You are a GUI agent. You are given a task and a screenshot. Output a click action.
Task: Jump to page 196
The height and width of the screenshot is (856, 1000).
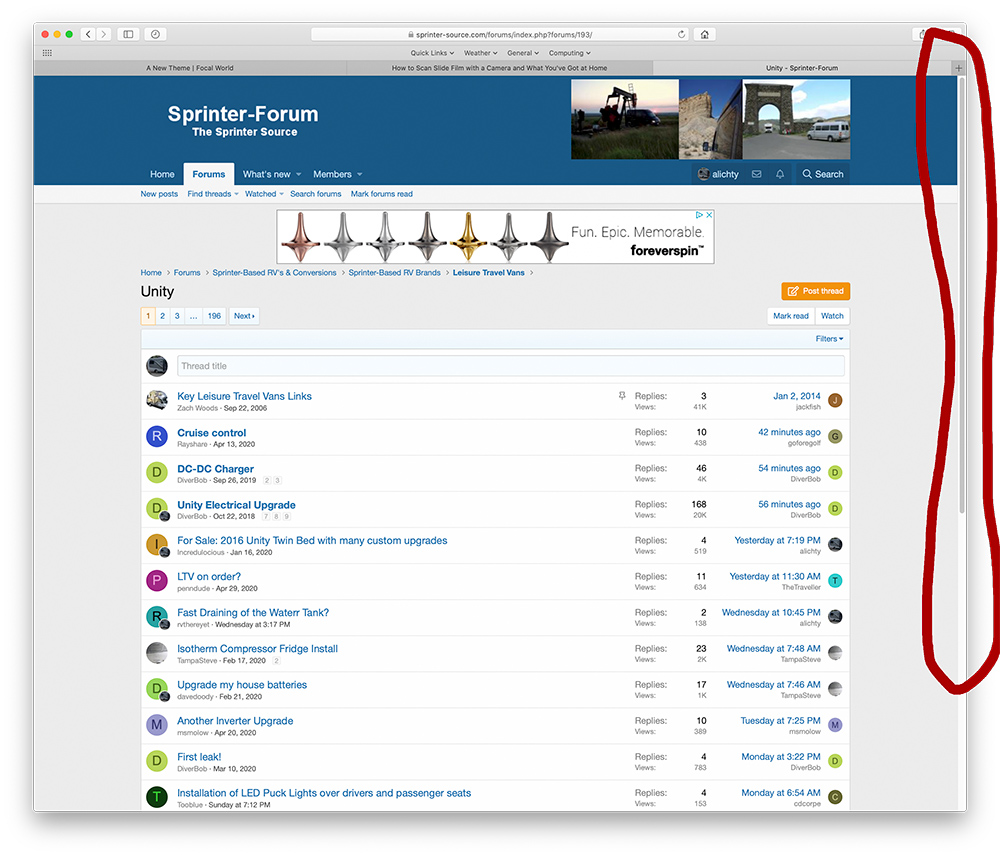coord(214,316)
